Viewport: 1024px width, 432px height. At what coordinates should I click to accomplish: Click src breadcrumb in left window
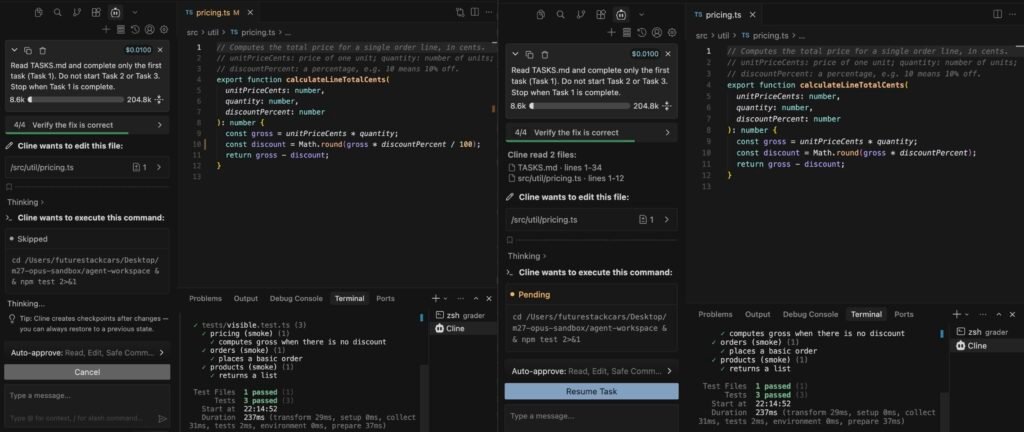(x=192, y=32)
